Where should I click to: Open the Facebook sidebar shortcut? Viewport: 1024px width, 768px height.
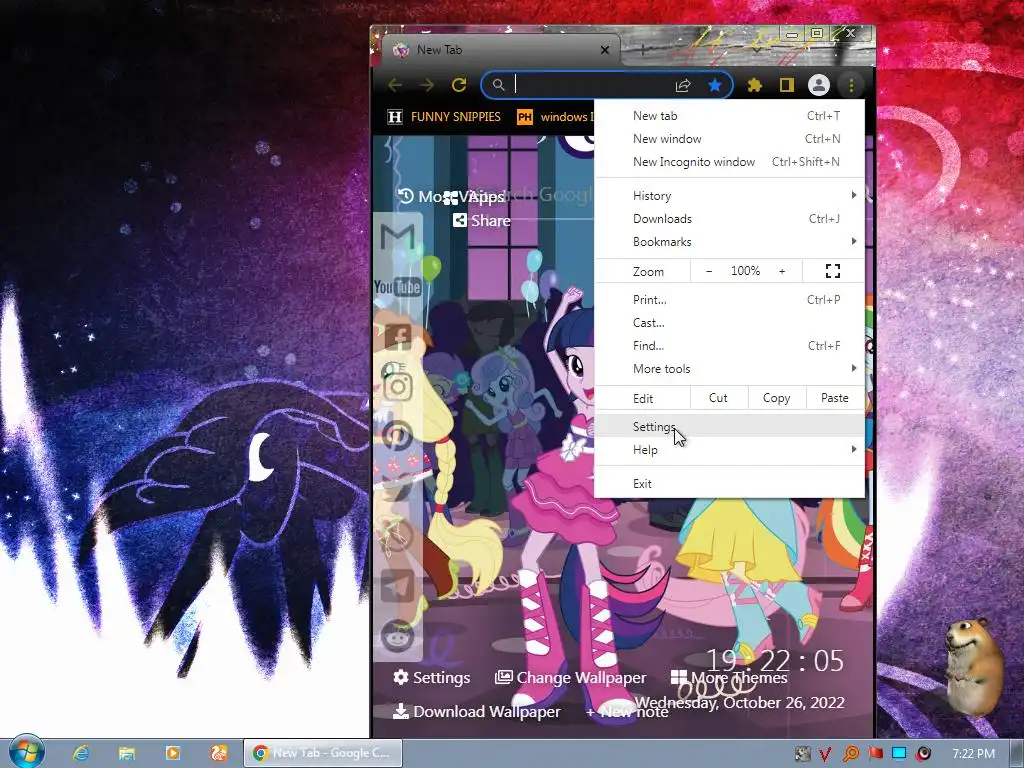pyautogui.click(x=398, y=338)
